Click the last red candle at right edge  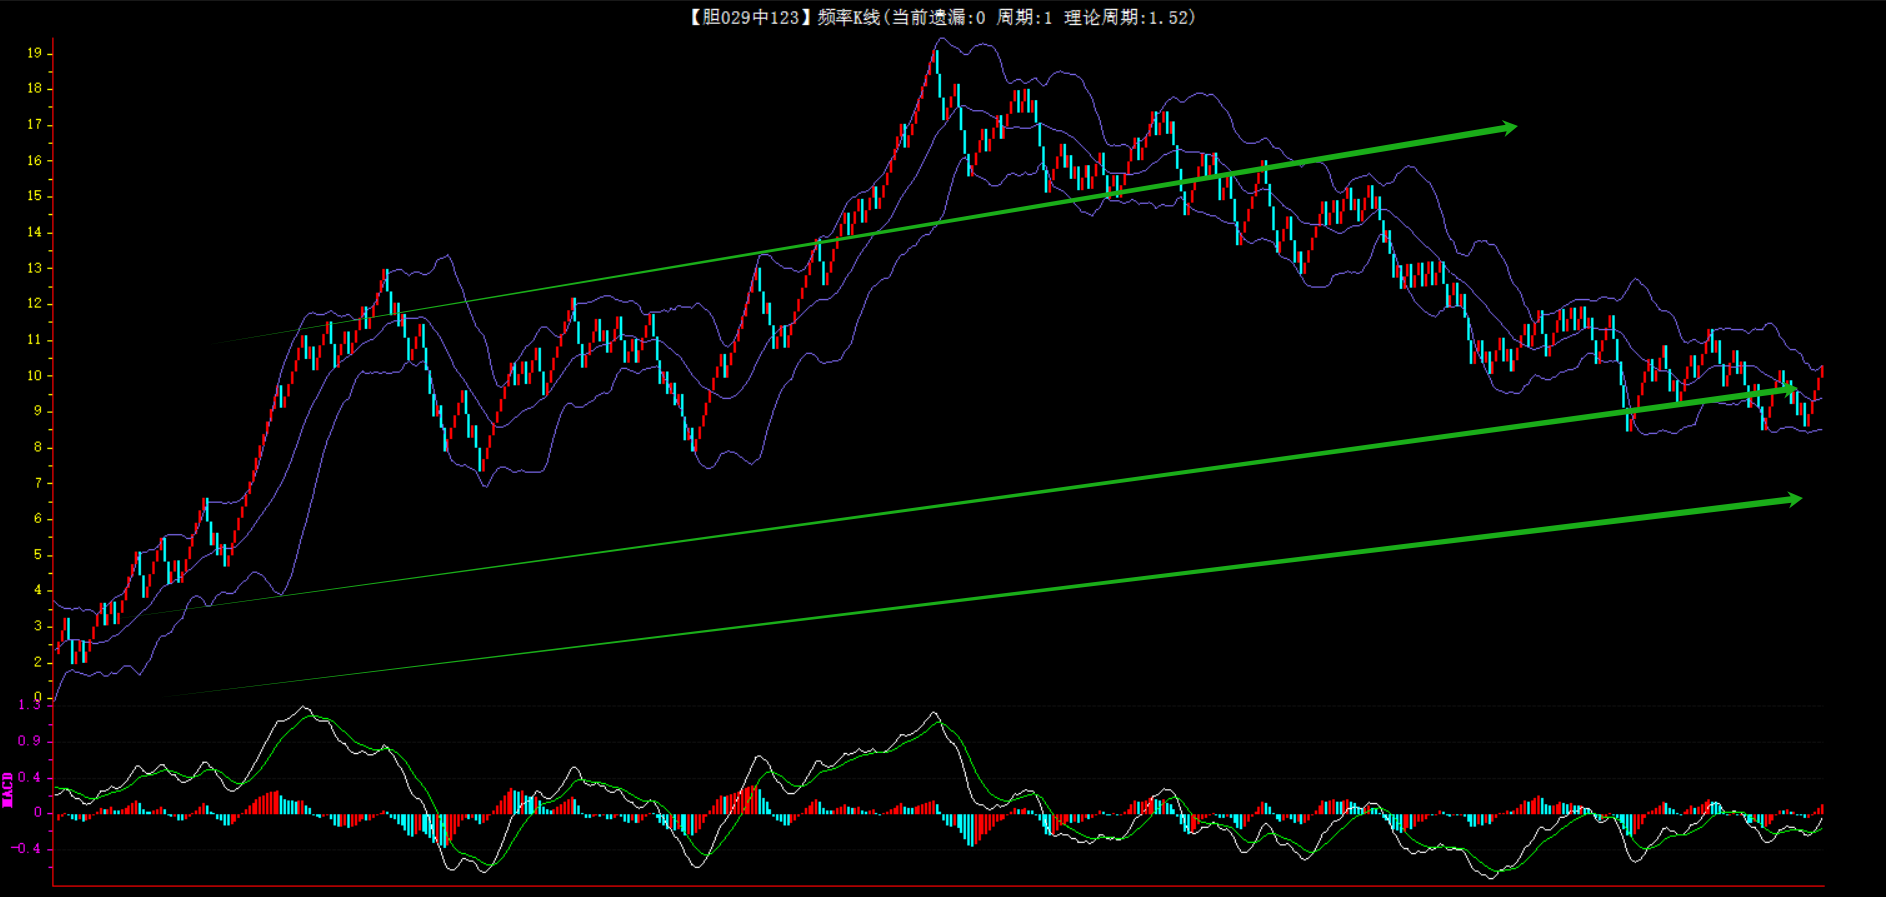point(1821,375)
